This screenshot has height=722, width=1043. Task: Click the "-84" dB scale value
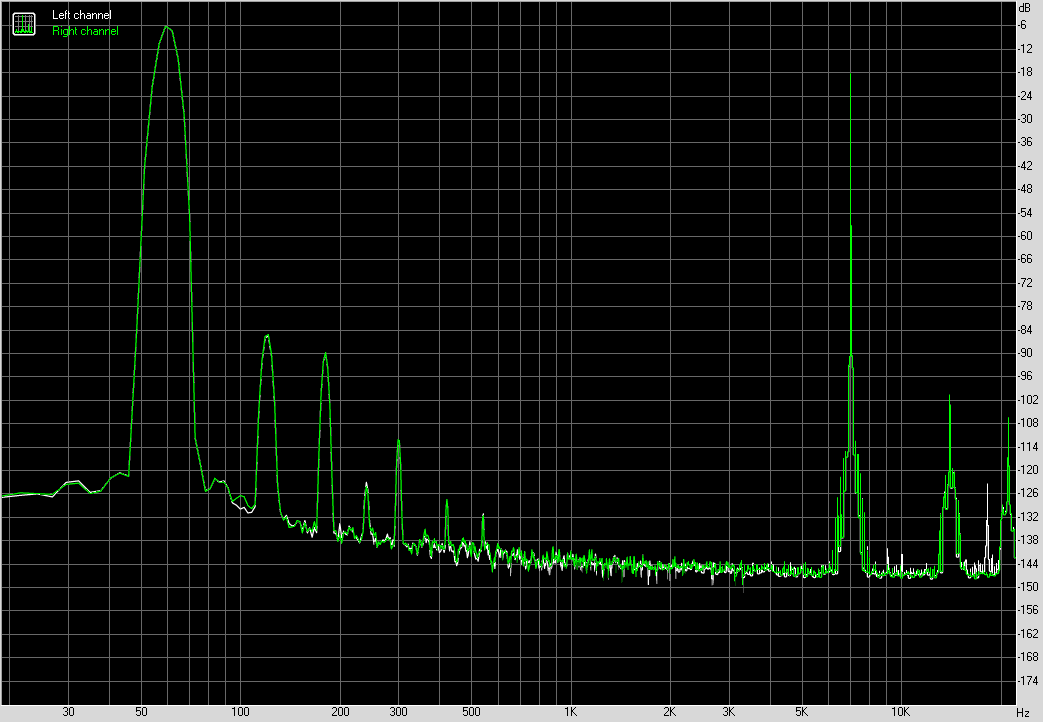(1025, 330)
